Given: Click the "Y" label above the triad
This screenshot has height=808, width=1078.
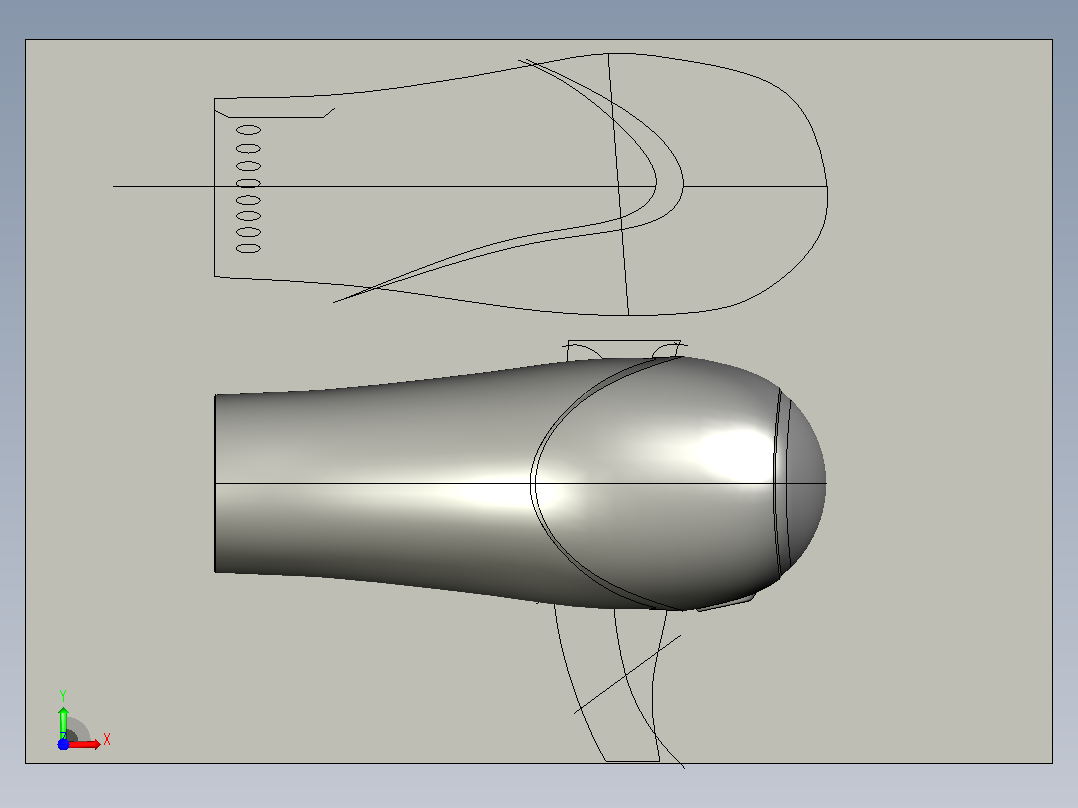Looking at the screenshot, I should [x=63, y=696].
